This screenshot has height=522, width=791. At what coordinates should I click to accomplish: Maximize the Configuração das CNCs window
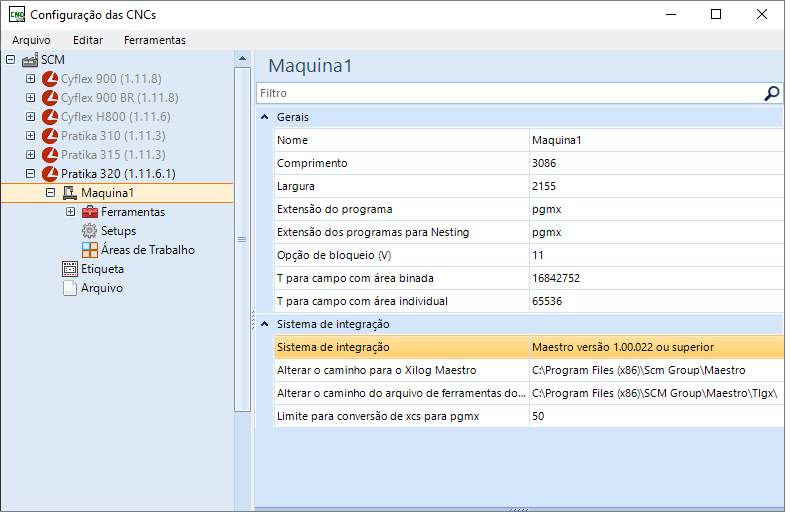pyautogui.click(x=716, y=15)
